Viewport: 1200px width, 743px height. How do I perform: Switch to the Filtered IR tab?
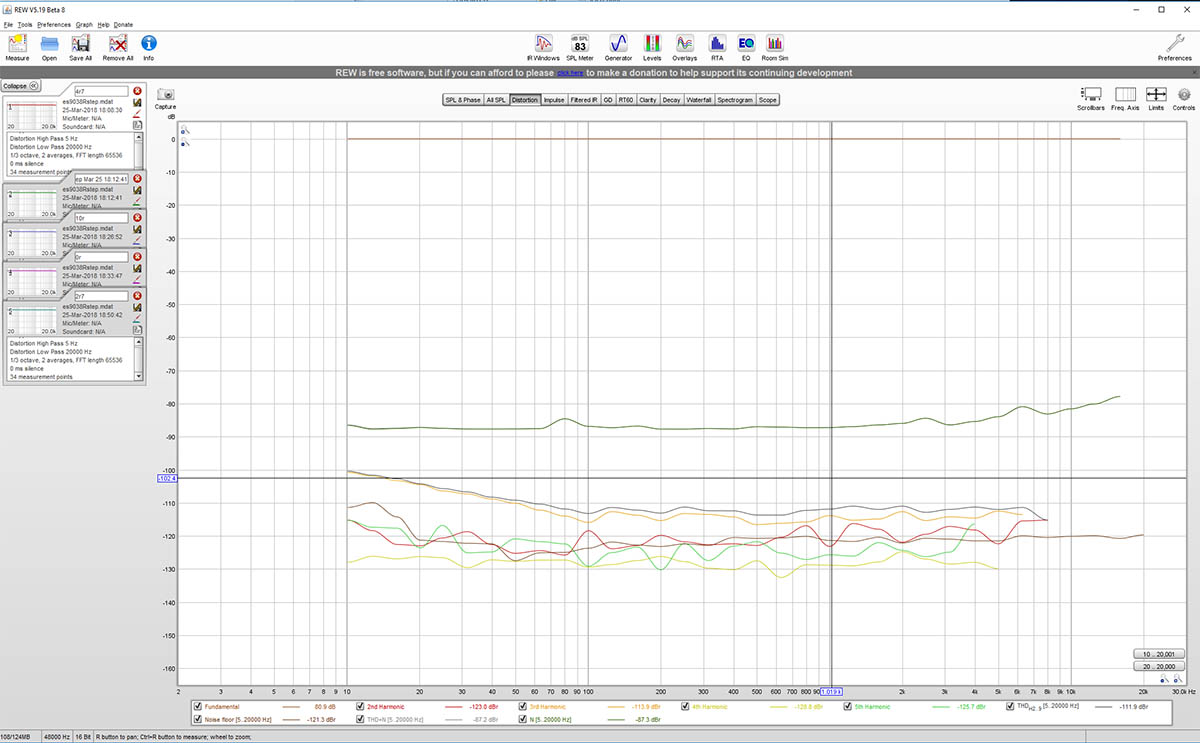click(x=584, y=100)
